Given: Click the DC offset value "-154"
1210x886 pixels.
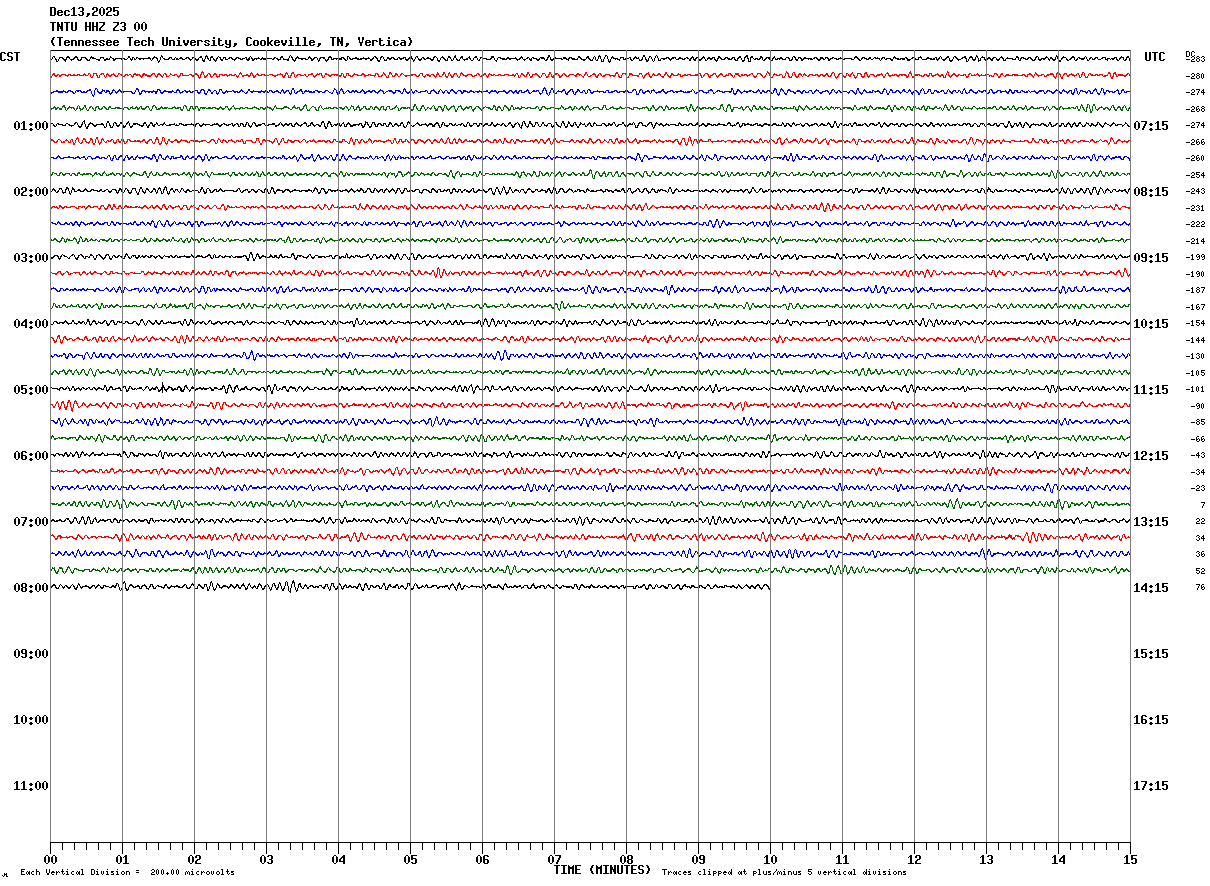Looking at the screenshot, I should [1196, 324].
